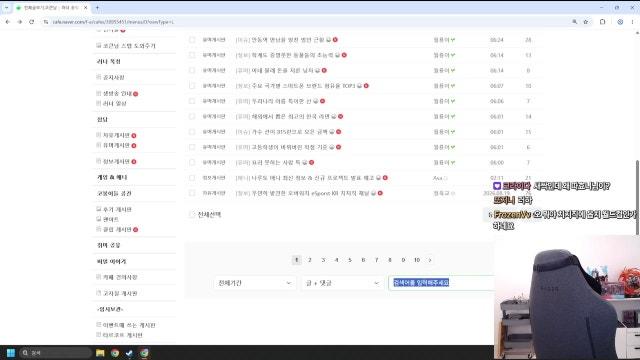The height and width of the screenshot is (360, 640).
Task: Open the Steam icon on the taskbar
Action: (x=129, y=353)
